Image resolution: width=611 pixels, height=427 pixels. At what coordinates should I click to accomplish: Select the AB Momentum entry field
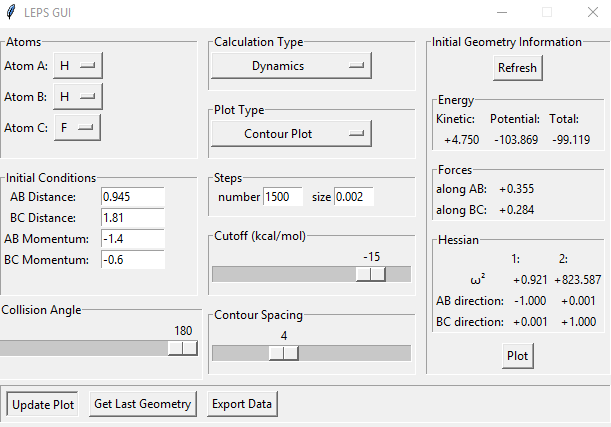132,238
